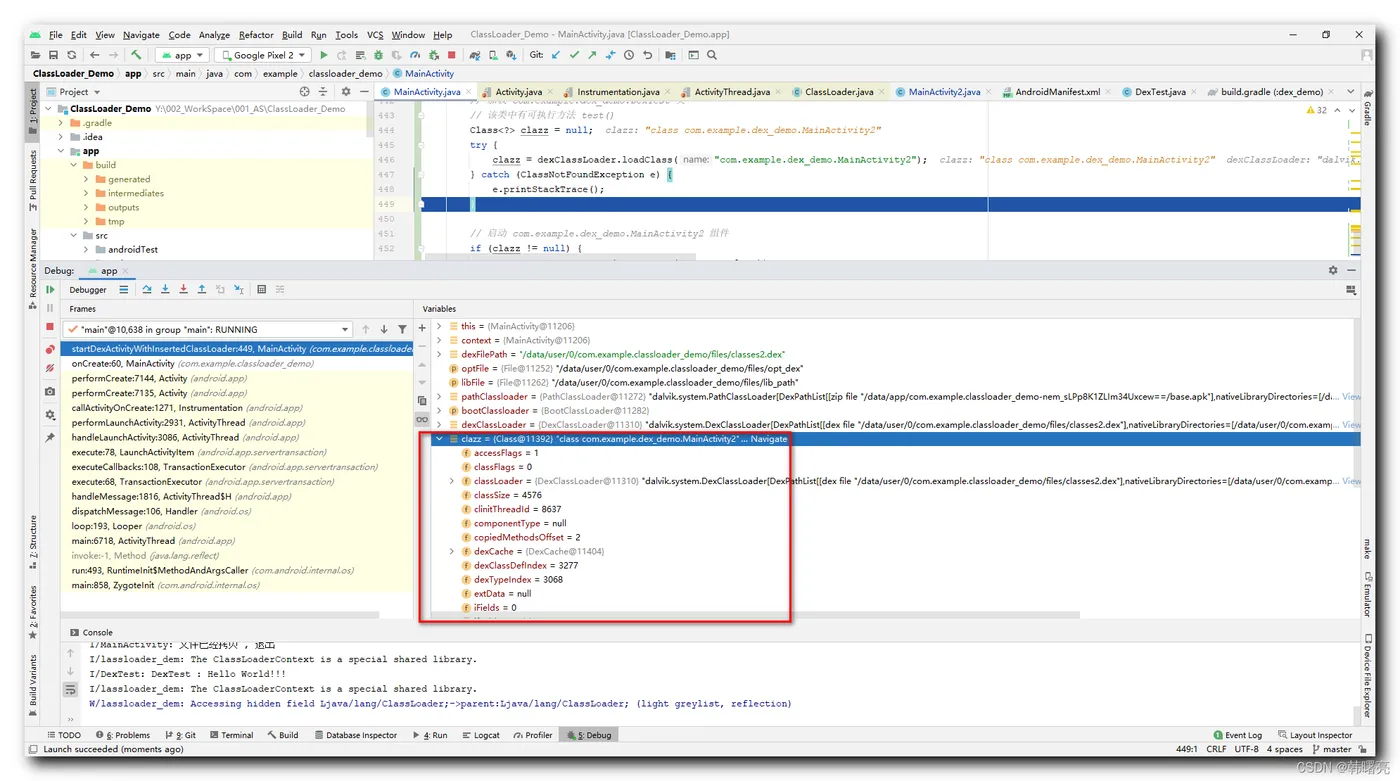Click the Git history clock icon
This screenshot has width=1400, height=781.
[629, 55]
